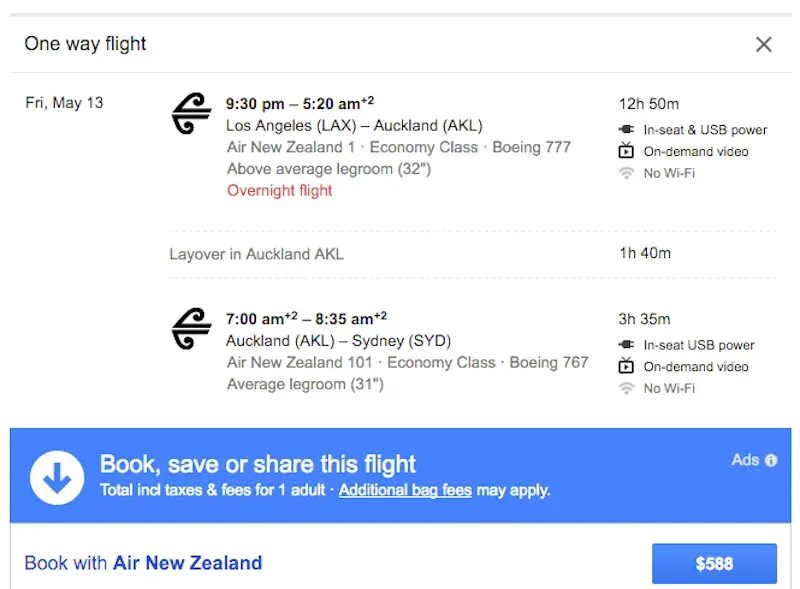The height and width of the screenshot is (589, 800).
Task: Click on-demand video icon for Sydney flight
Action: (626, 366)
